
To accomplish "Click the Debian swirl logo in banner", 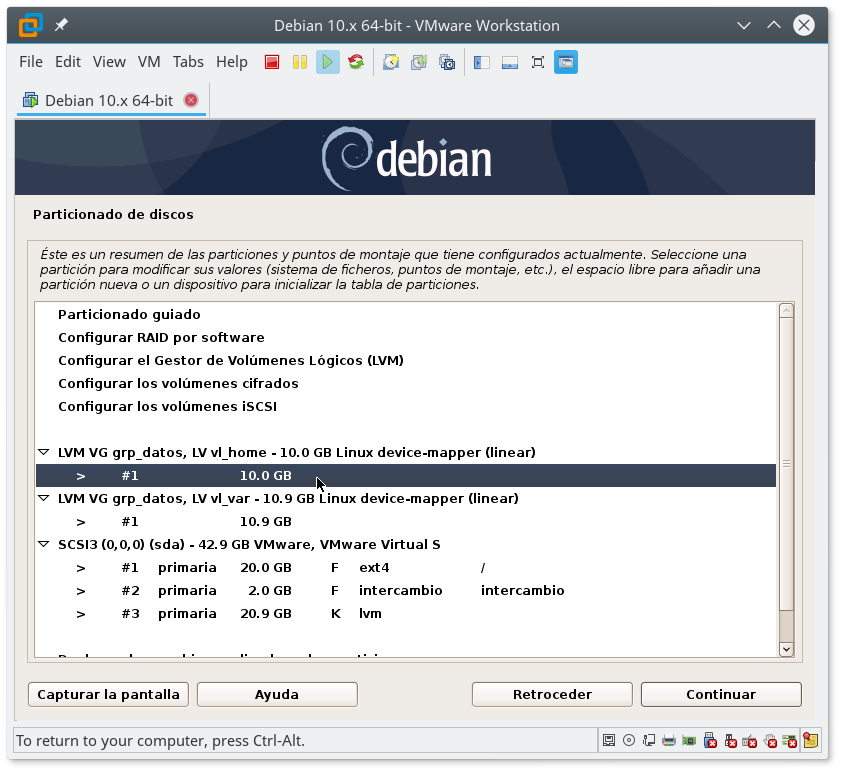I will click(347, 158).
